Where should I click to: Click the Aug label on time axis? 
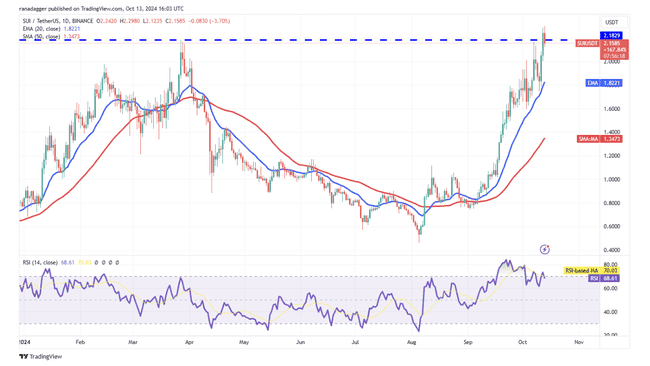click(x=412, y=342)
